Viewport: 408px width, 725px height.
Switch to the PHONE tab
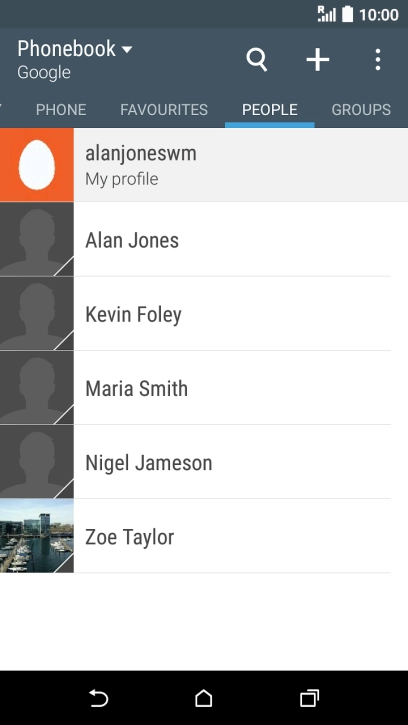61,110
